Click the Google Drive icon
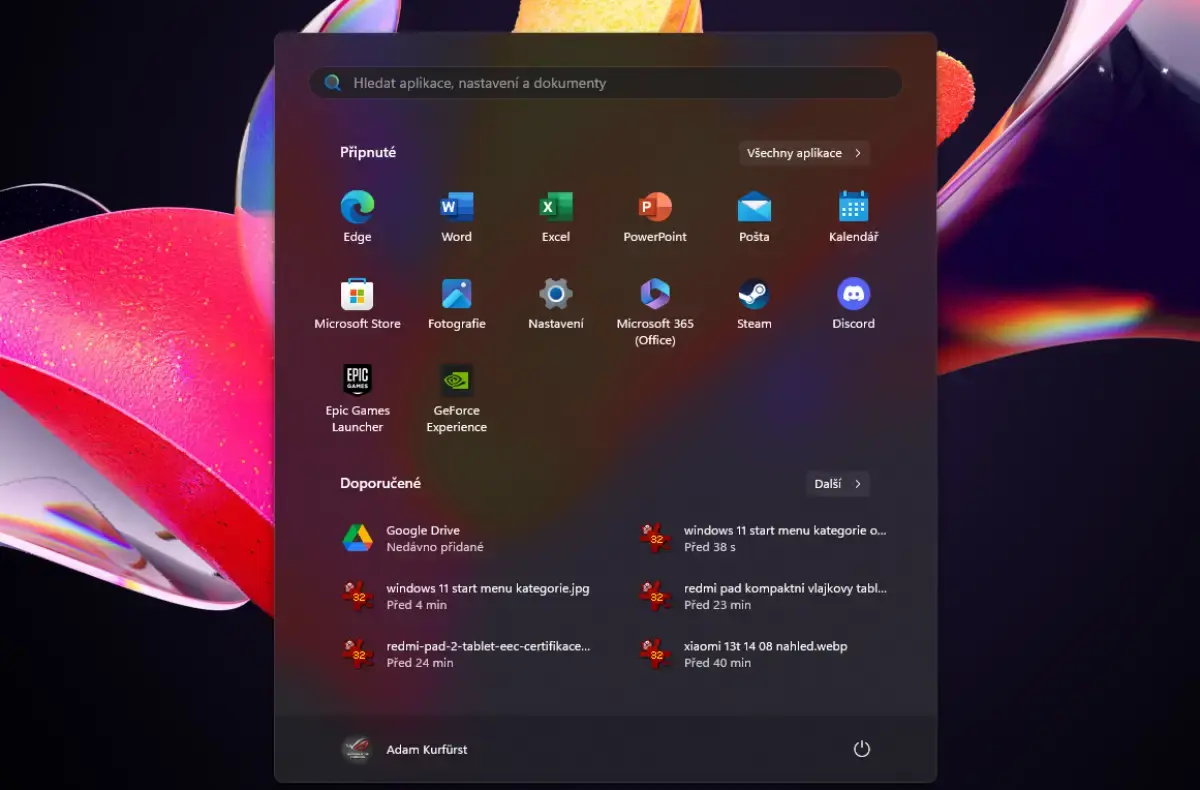The width and height of the screenshot is (1200, 790). click(358, 538)
